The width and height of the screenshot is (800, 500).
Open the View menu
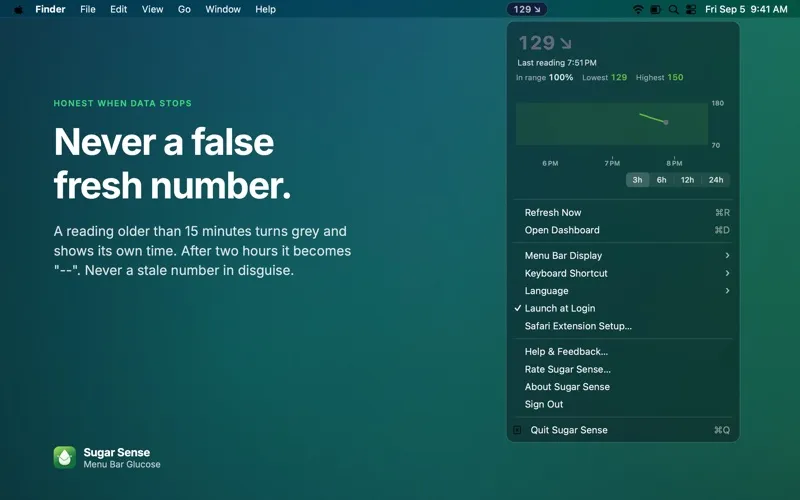152,9
